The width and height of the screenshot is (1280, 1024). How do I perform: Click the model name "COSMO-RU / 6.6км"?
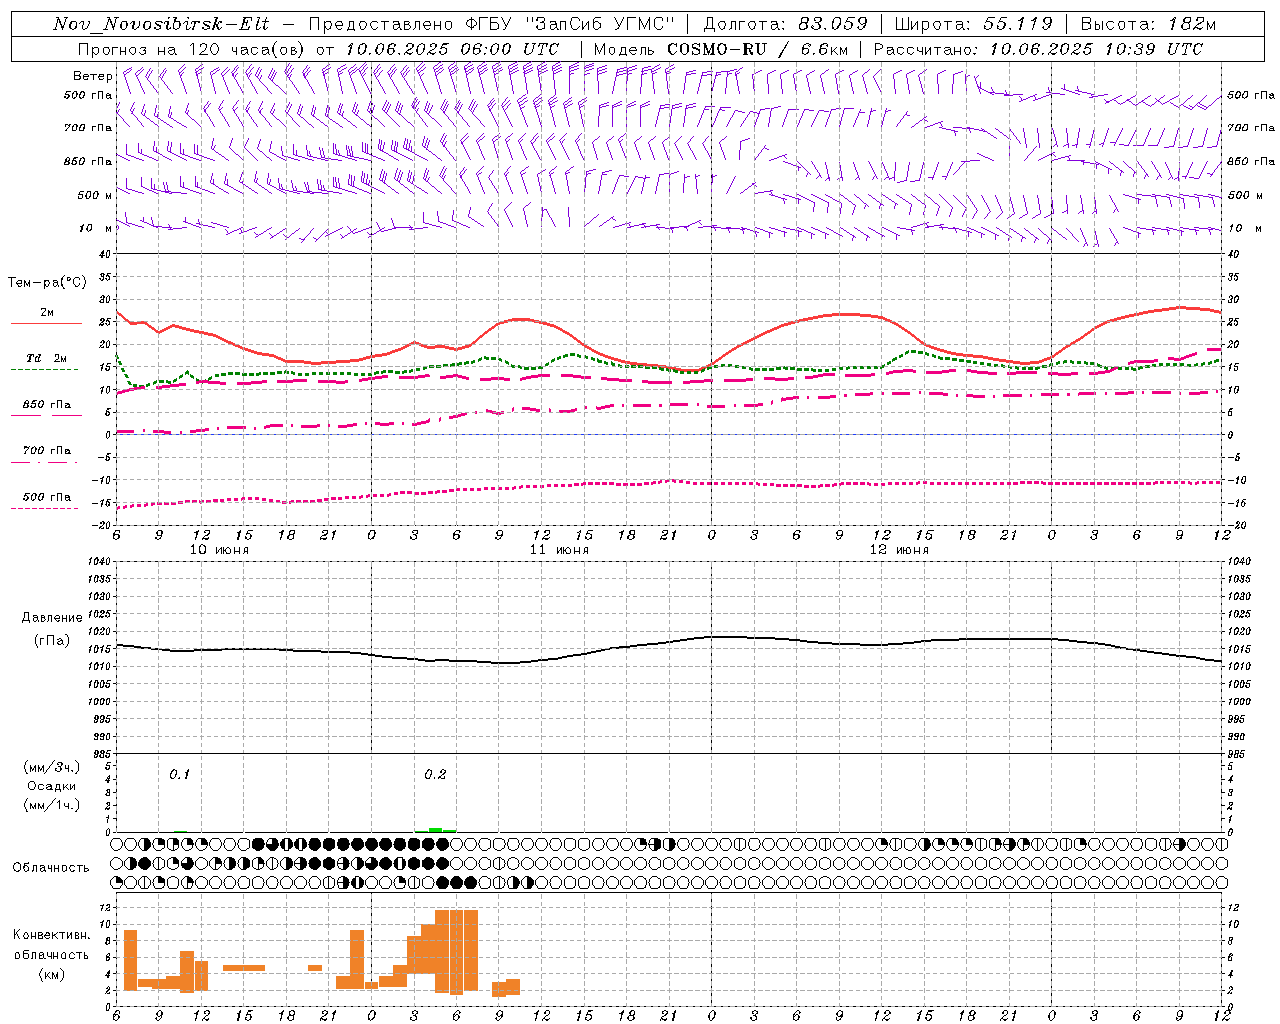click(x=757, y=49)
